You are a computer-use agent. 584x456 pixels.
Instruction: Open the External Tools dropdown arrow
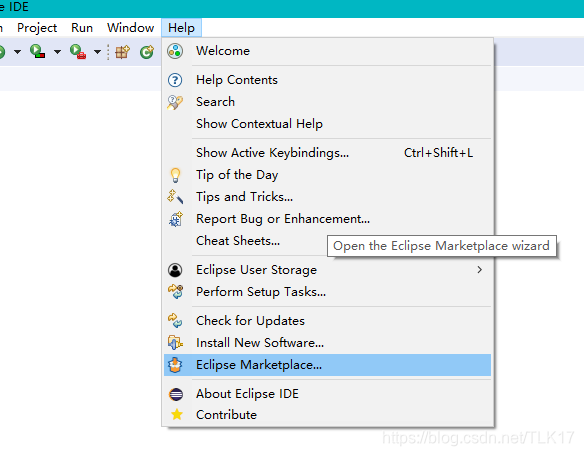[x=97, y=52]
